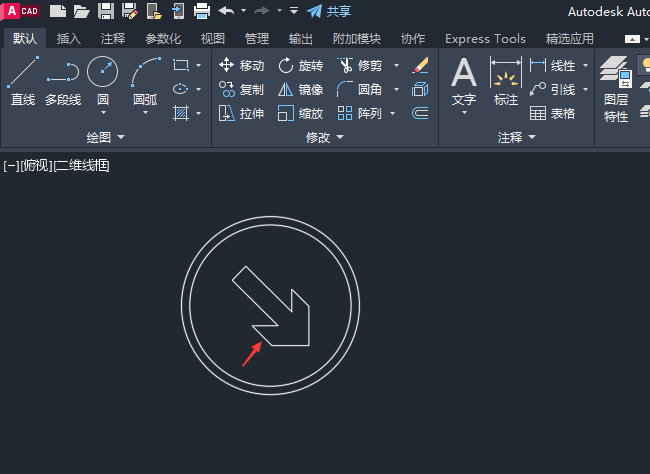Open the Express Tools ribbon tab

pyautogui.click(x=485, y=39)
